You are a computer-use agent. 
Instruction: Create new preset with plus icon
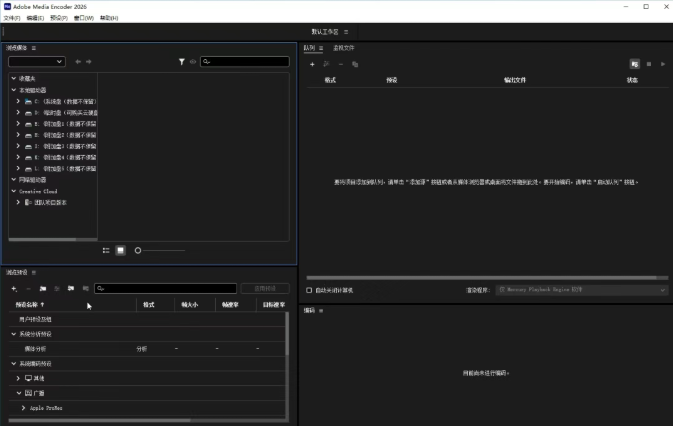14,289
